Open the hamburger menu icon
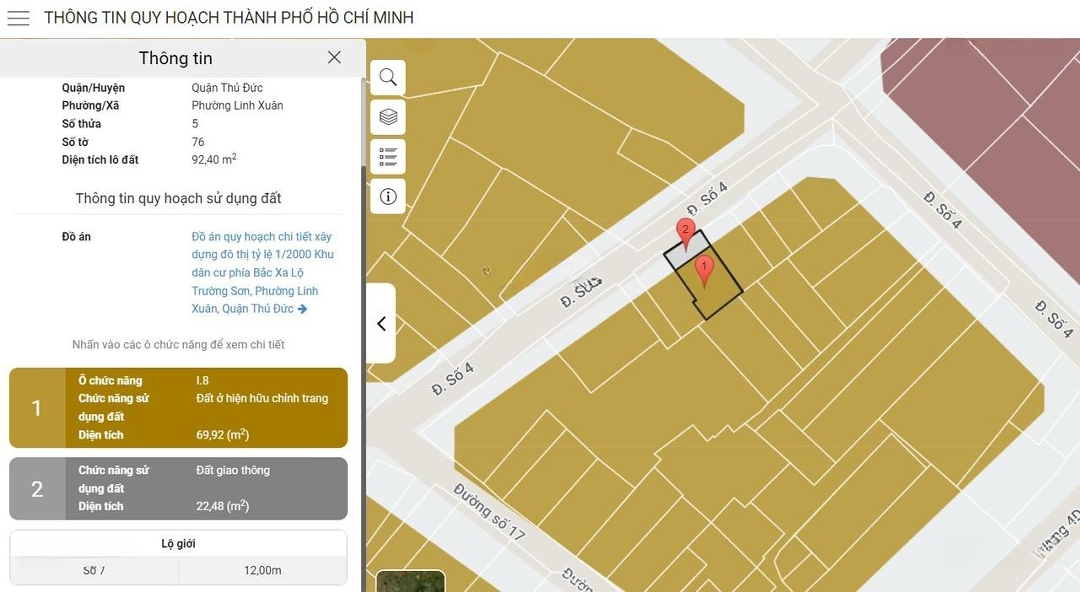 click(18, 18)
